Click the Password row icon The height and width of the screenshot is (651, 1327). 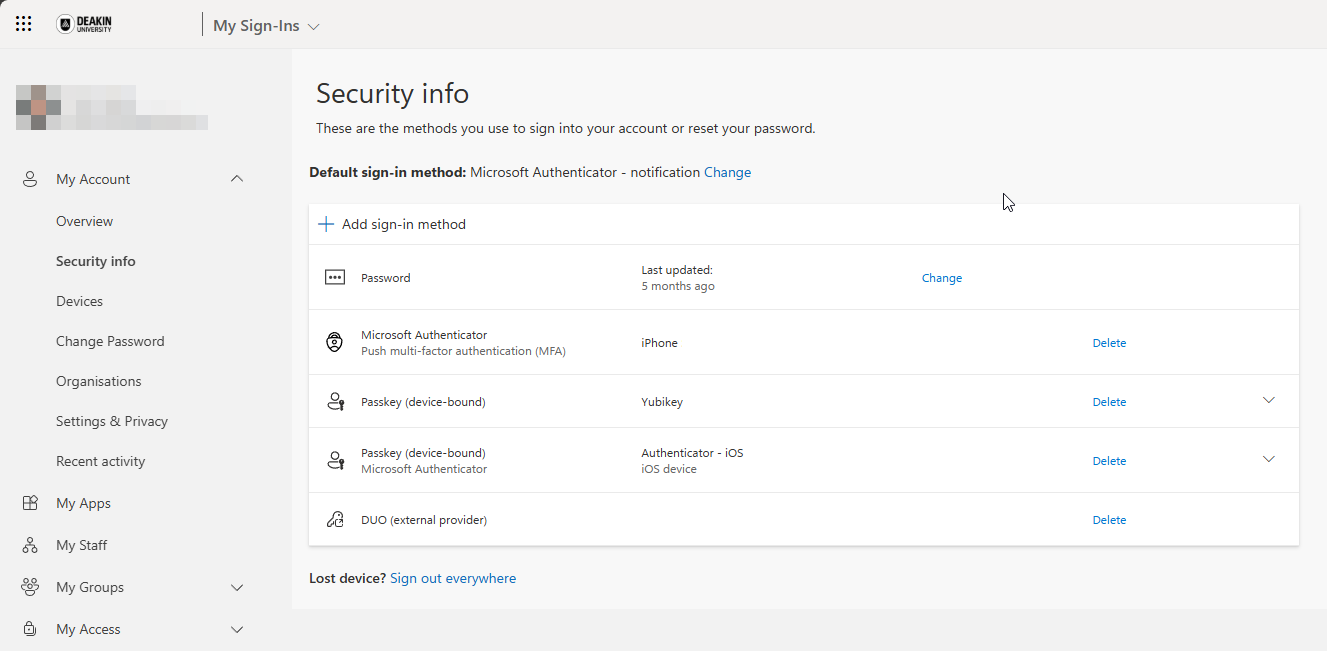pyautogui.click(x=335, y=278)
